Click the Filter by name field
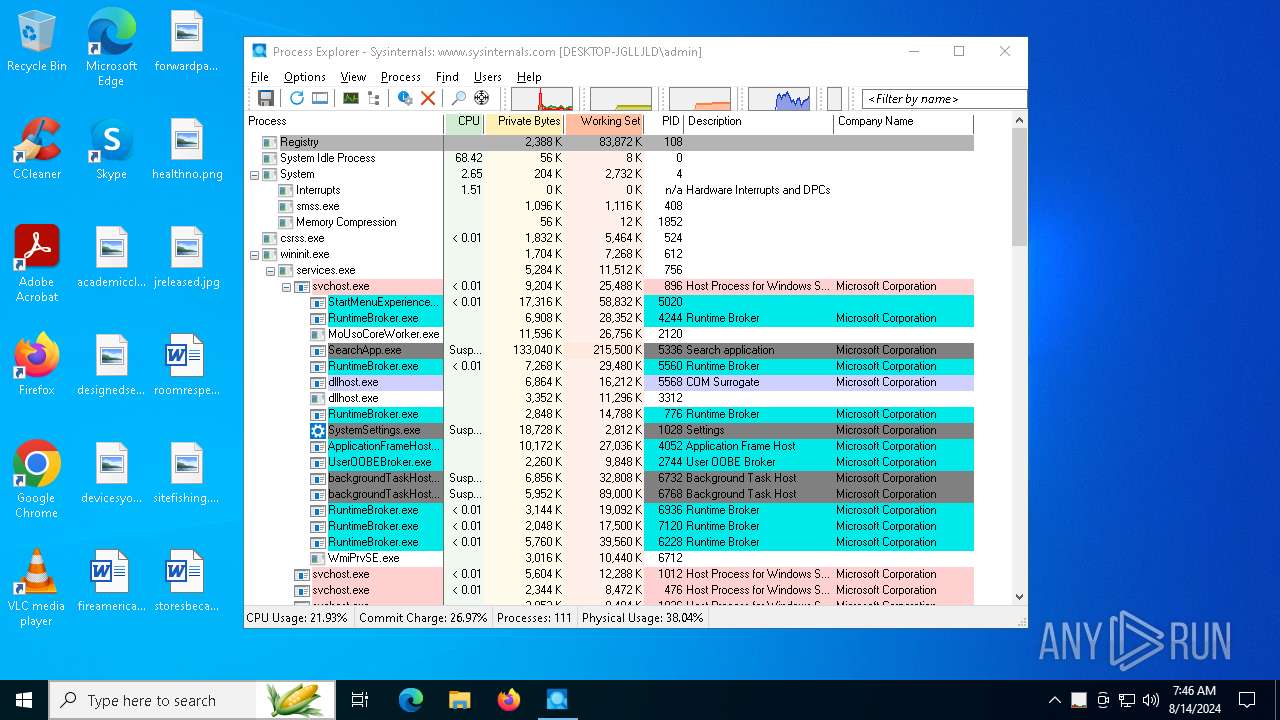1280x720 pixels. pos(944,99)
